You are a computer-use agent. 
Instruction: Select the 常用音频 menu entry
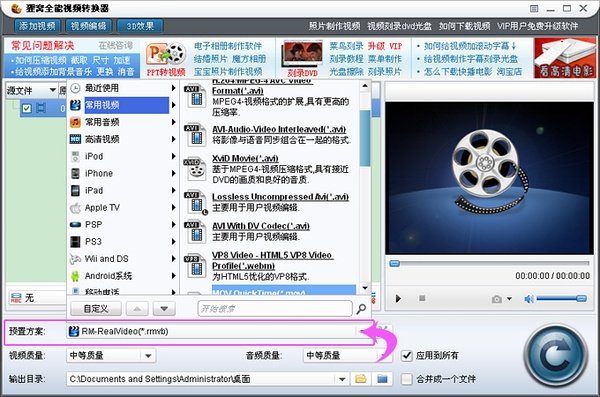122,122
